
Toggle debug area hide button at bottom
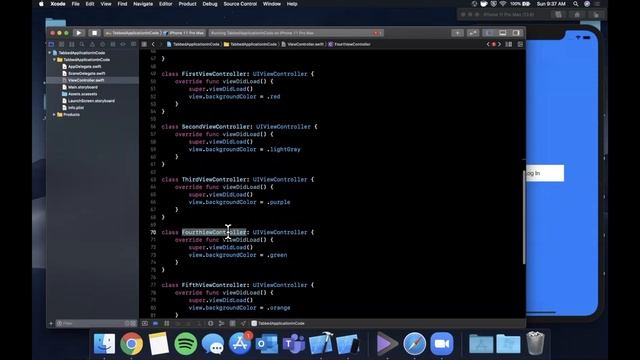(145, 323)
